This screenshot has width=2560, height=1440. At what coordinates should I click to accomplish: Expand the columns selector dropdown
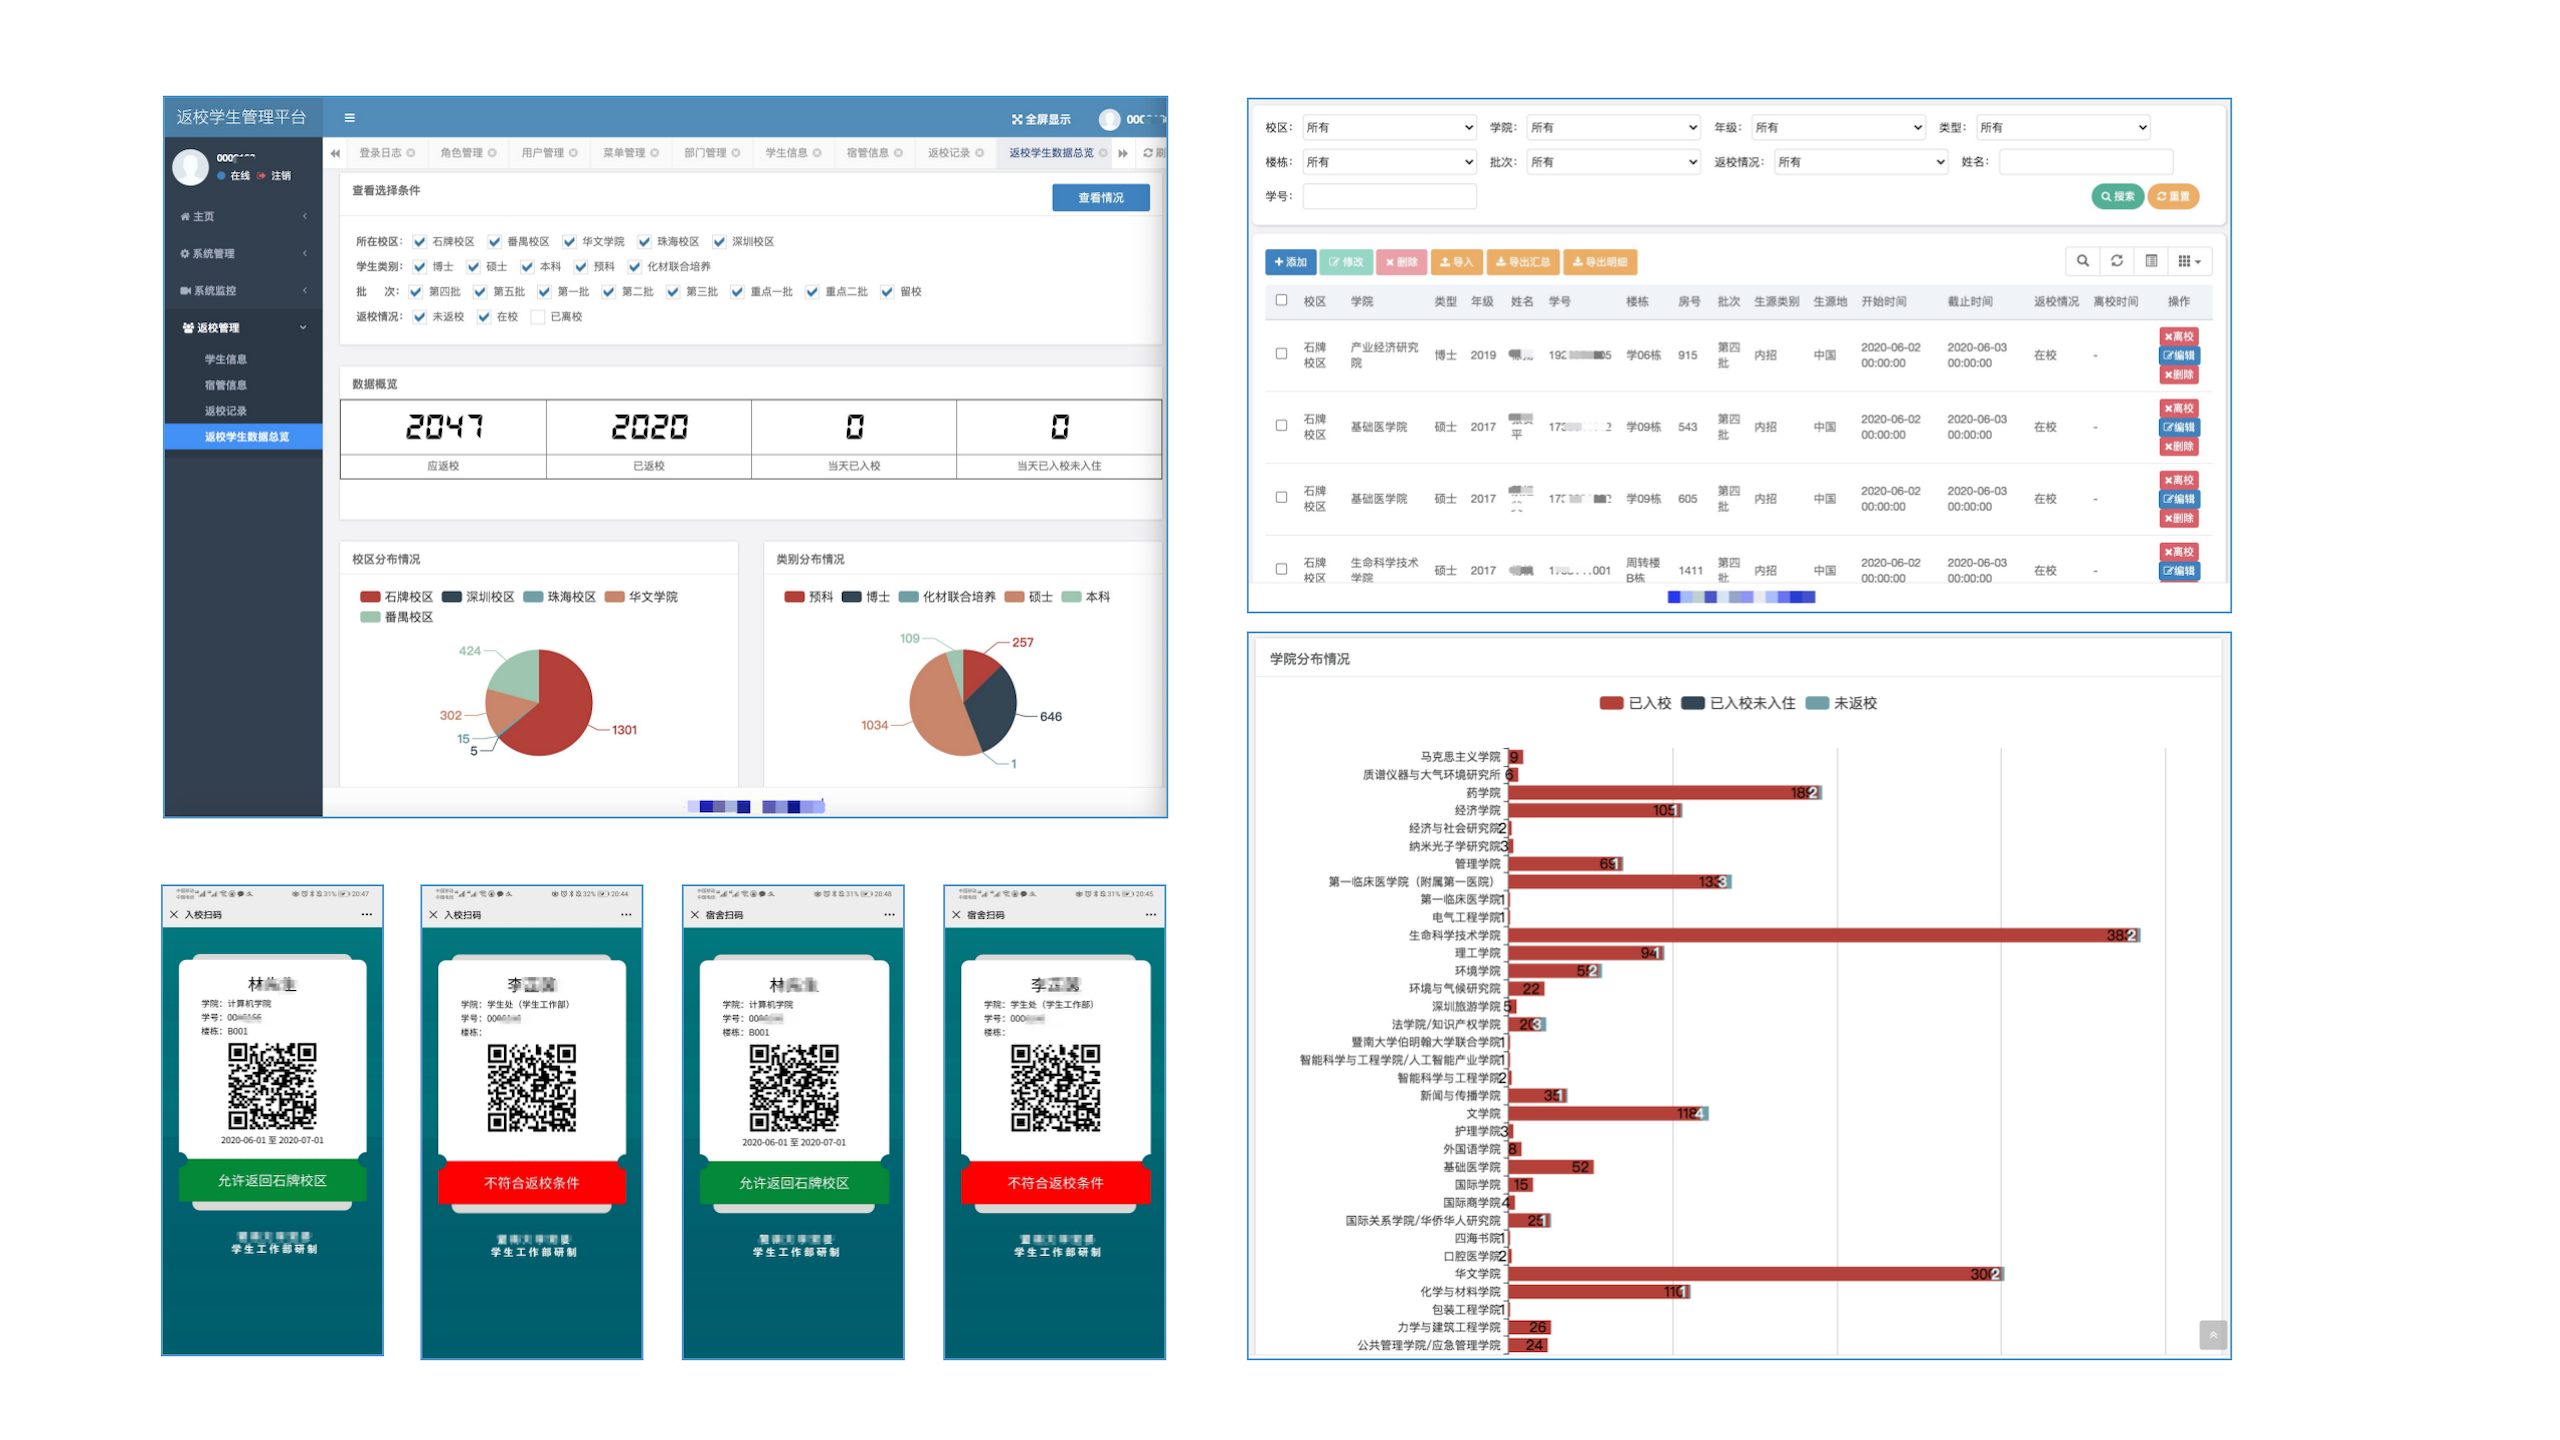[x=2189, y=261]
